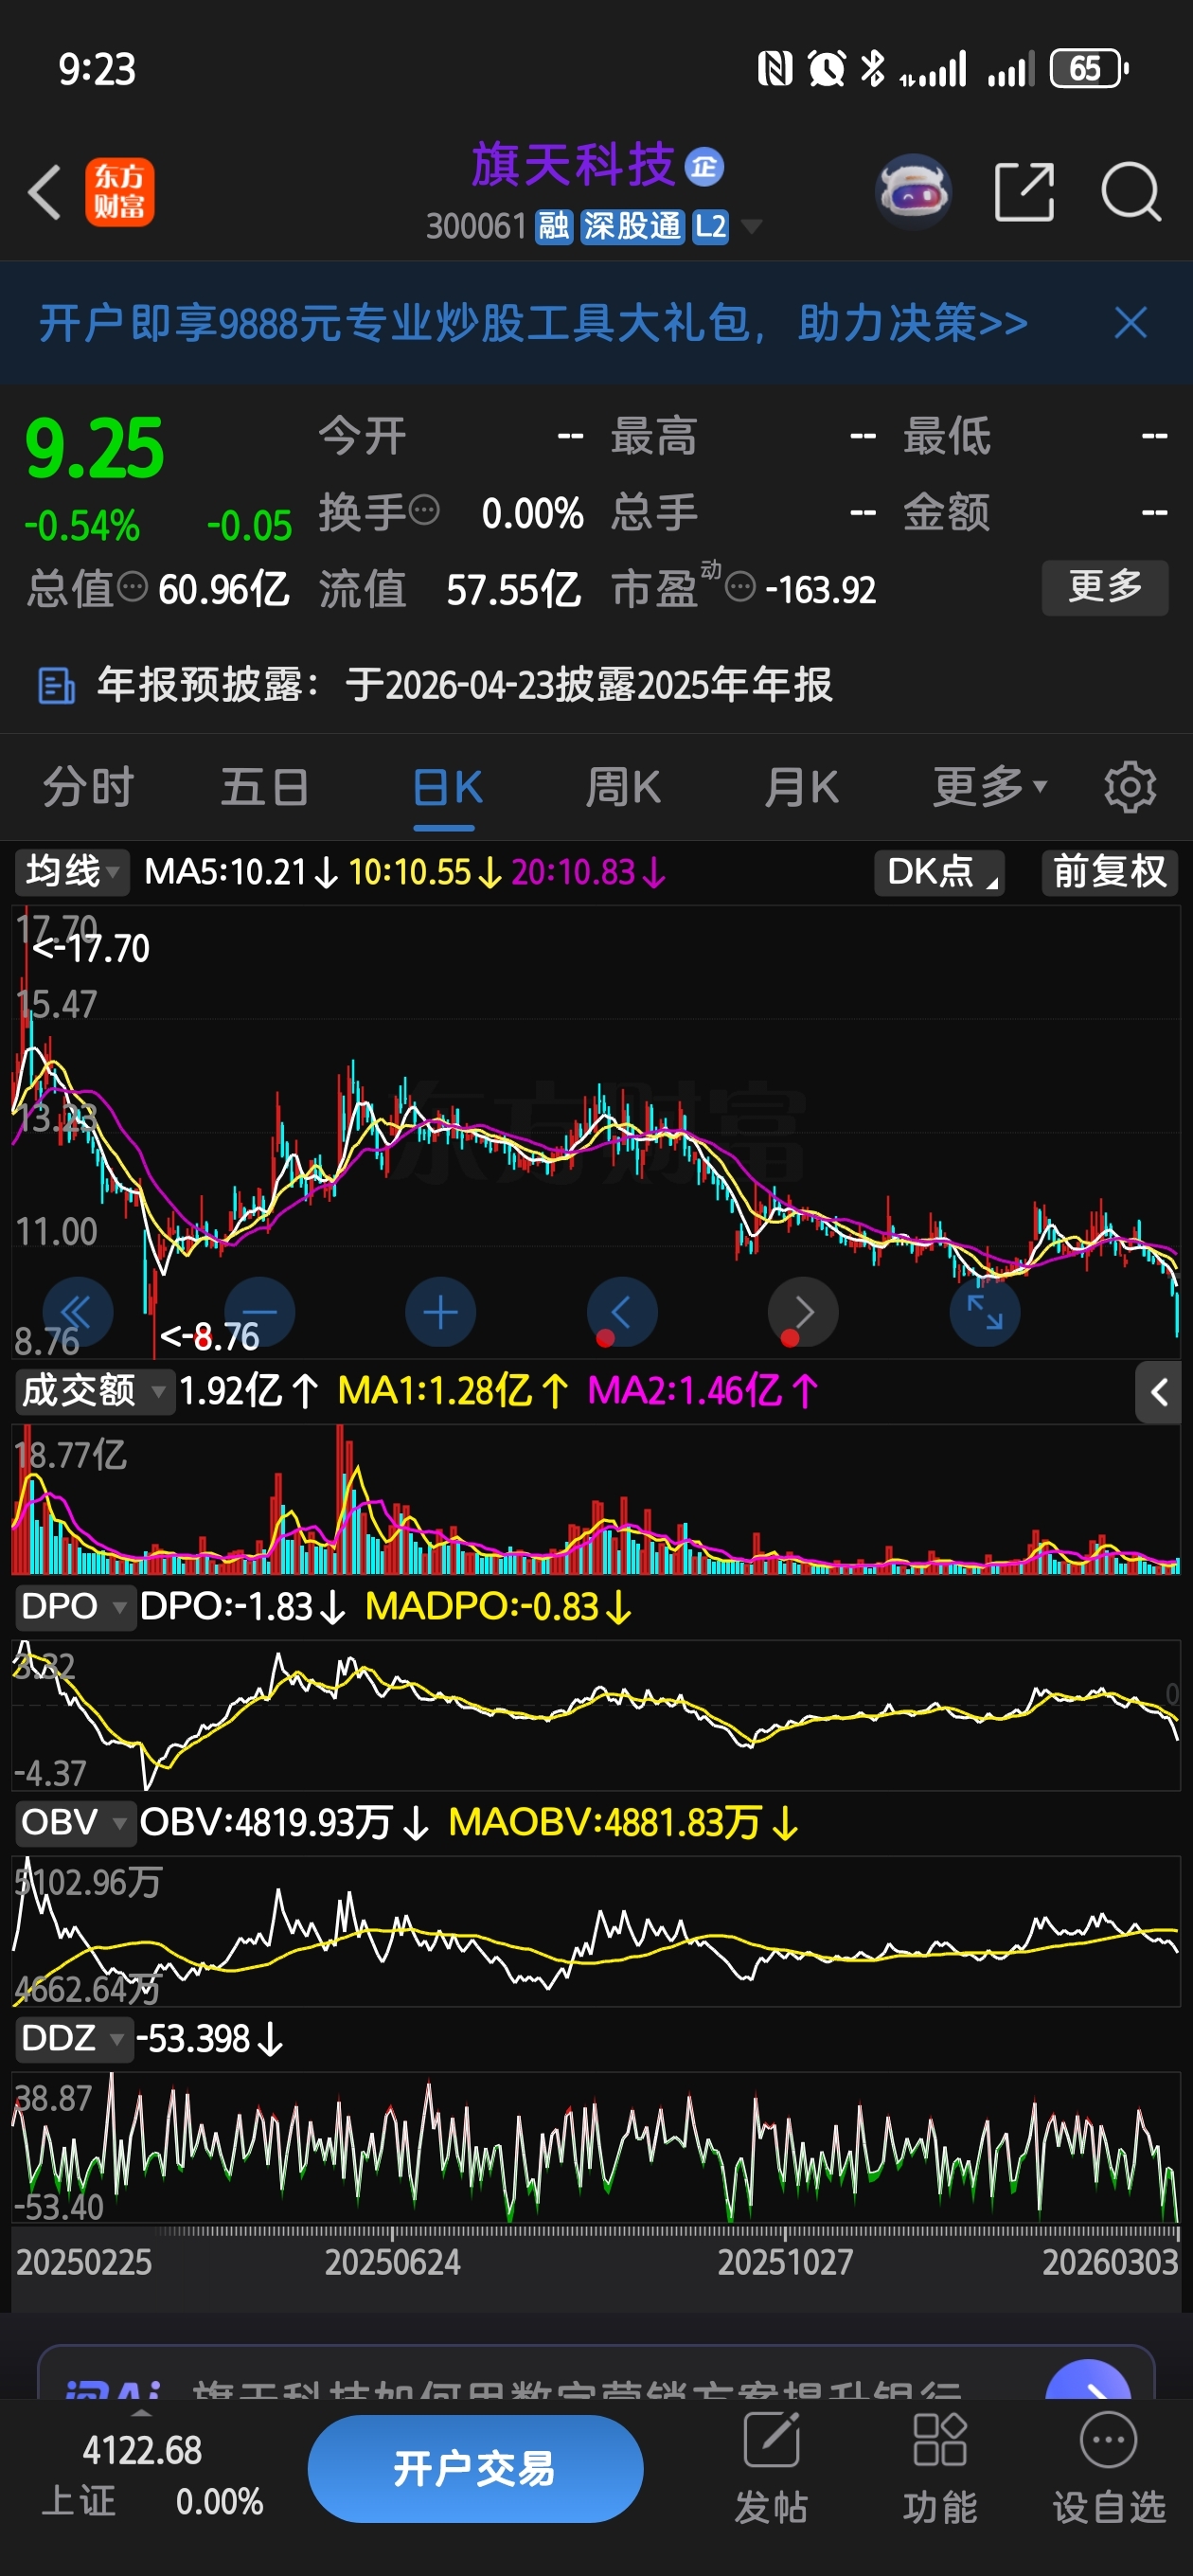1193x2576 pixels.
Task: Open DPO indicator dropdown
Action: [x=75, y=1607]
